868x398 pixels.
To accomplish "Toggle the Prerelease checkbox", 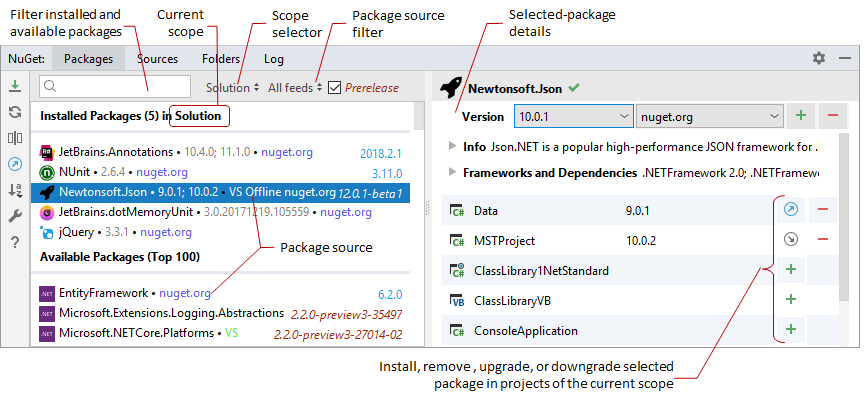I will (x=334, y=87).
